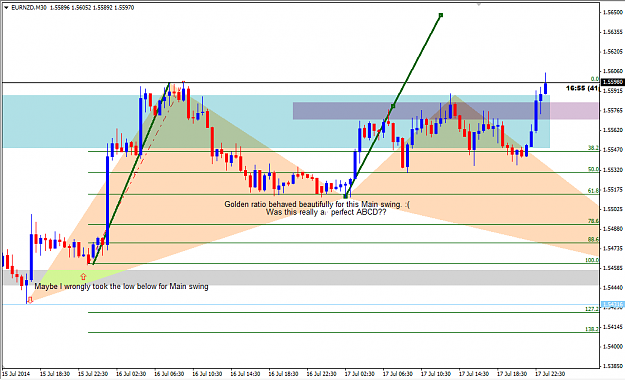Click price scale value 1.54440
Image resolution: width=625 pixels, height=380 pixels.
click(613, 287)
